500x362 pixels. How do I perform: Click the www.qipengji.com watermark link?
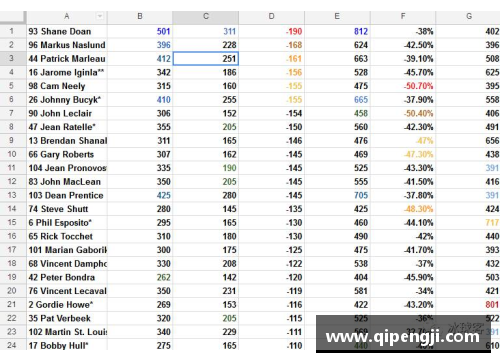[x=403, y=337]
